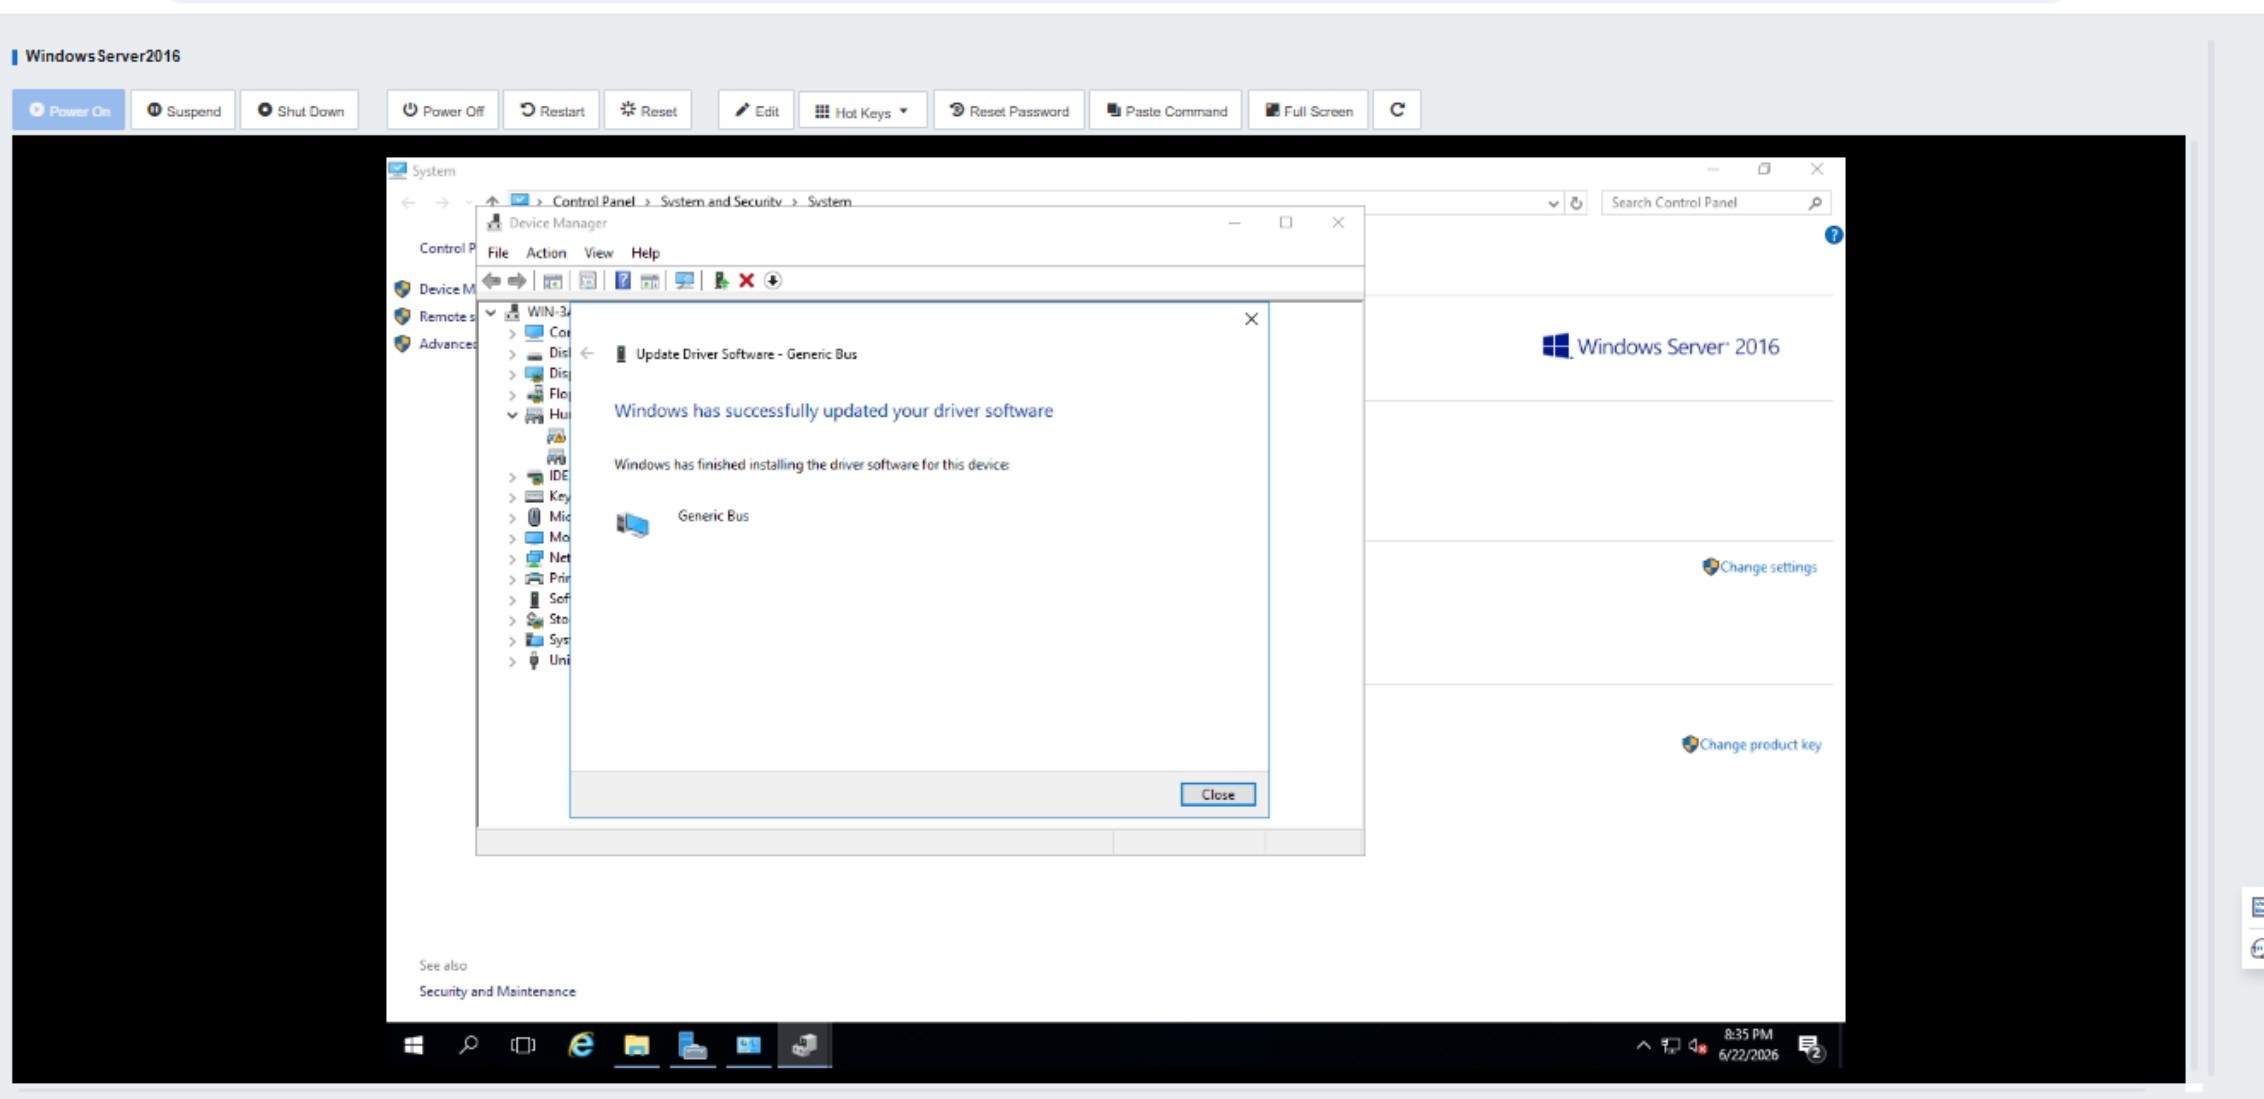Viewport: 2264px width, 1099px height.
Task: Expand the 'Net' network adapters node
Action: pos(512,559)
